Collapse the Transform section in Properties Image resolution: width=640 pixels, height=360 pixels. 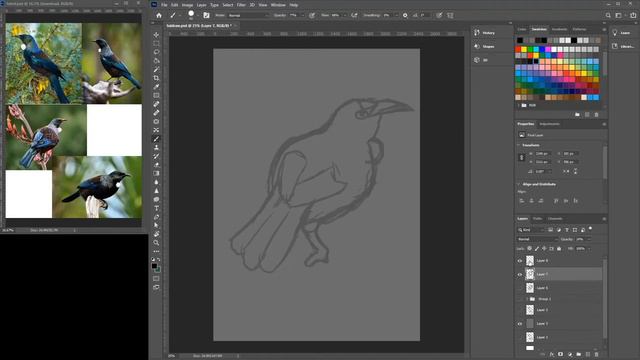click(x=519, y=145)
